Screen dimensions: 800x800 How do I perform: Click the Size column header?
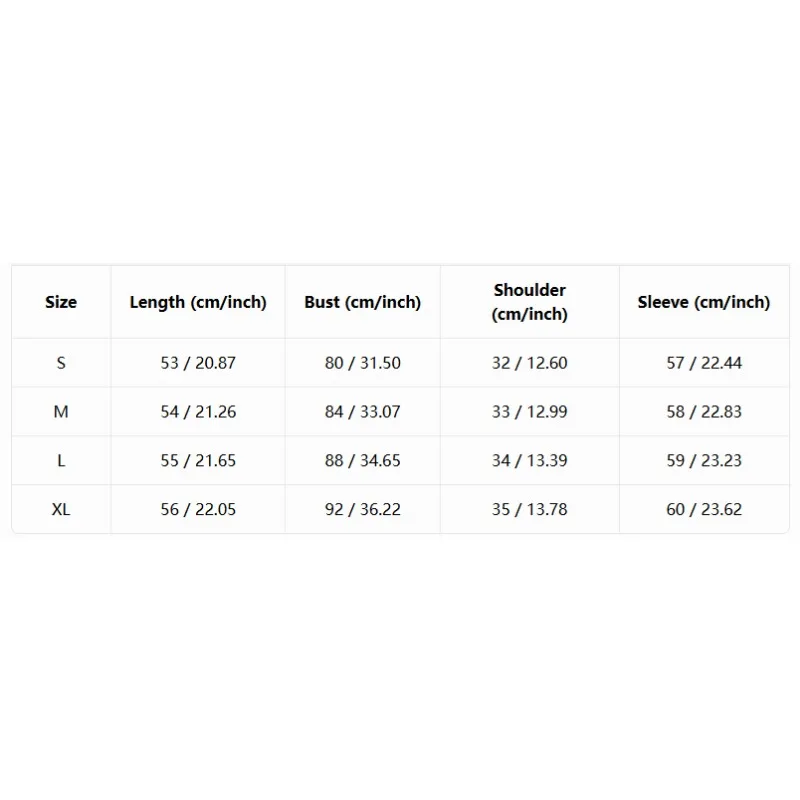(61, 302)
